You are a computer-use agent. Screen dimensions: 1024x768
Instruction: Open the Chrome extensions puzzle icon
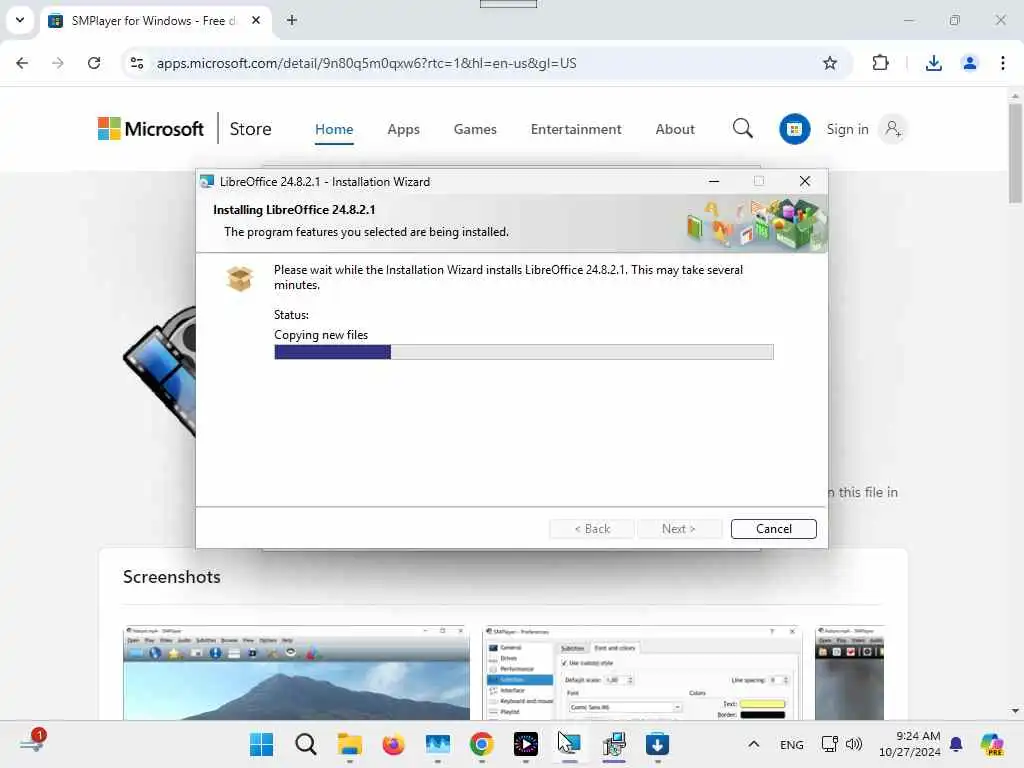tap(880, 63)
